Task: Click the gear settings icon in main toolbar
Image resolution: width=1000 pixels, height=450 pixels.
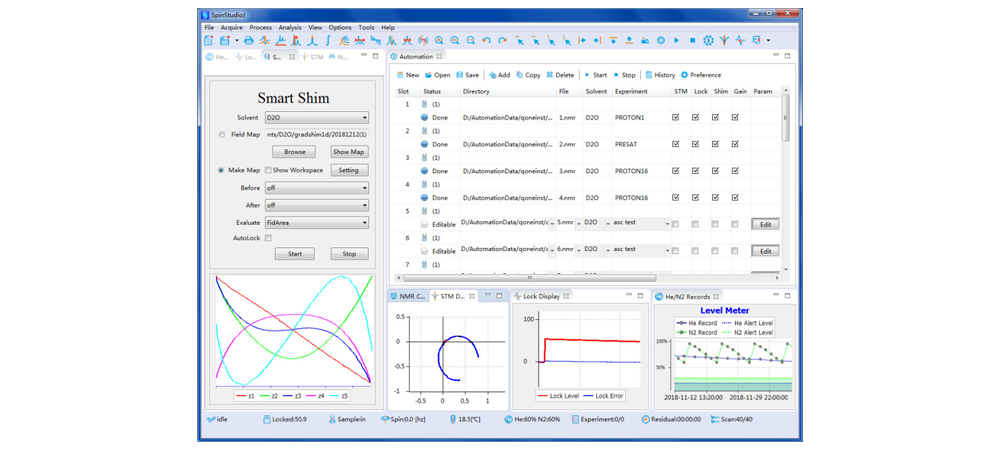Action: [x=708, y=40]
